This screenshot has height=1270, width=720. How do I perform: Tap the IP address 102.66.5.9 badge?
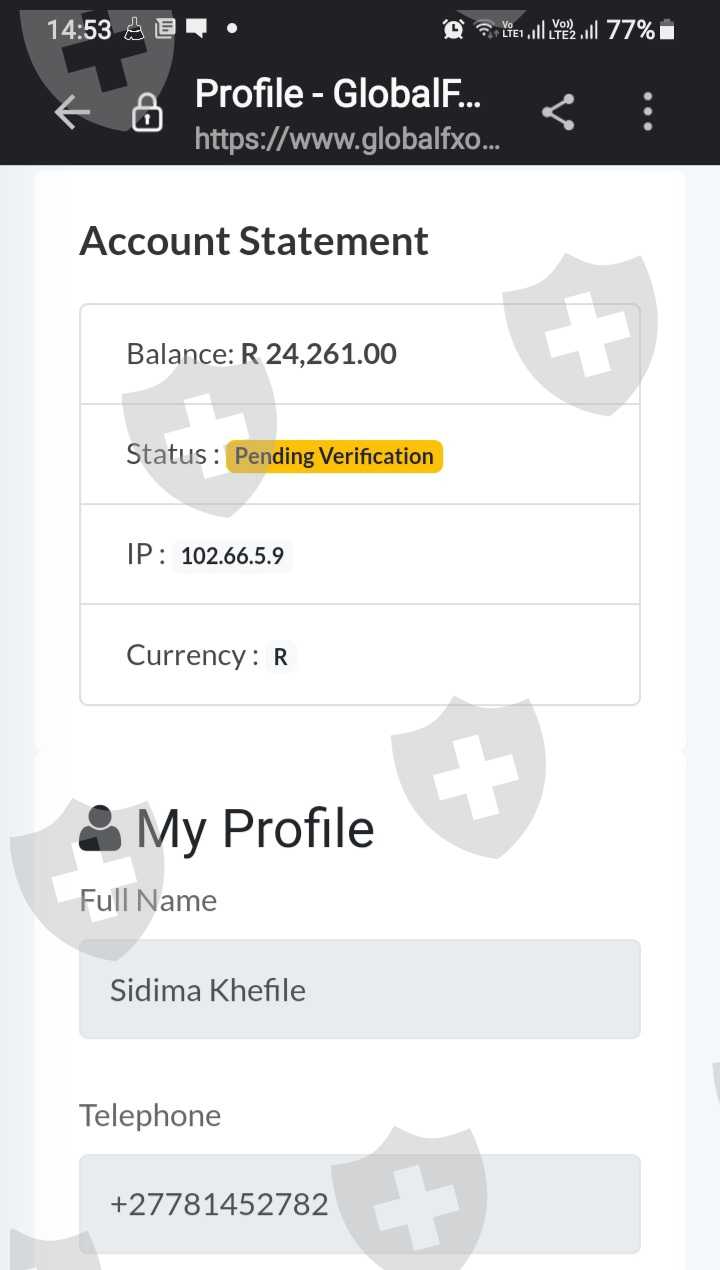point(232,556)
